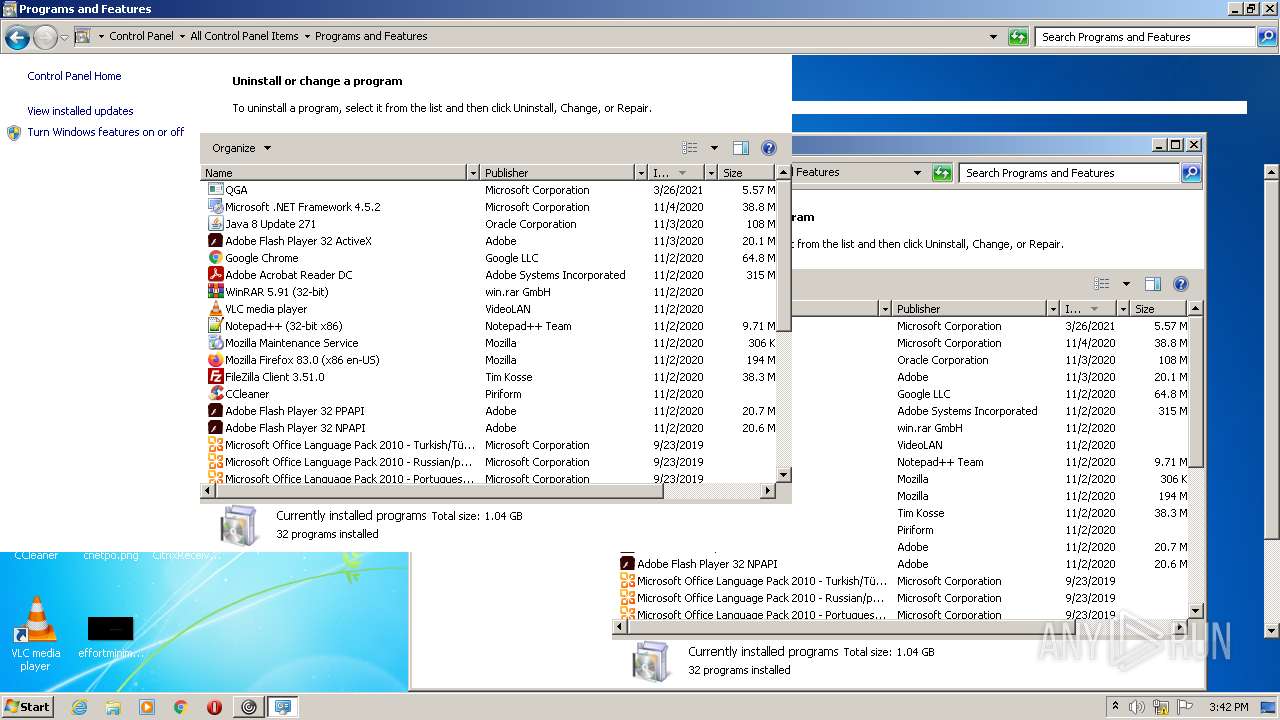
Task: Open Installed On column filter dropdown in front list
Action: [x=713, y=173]
